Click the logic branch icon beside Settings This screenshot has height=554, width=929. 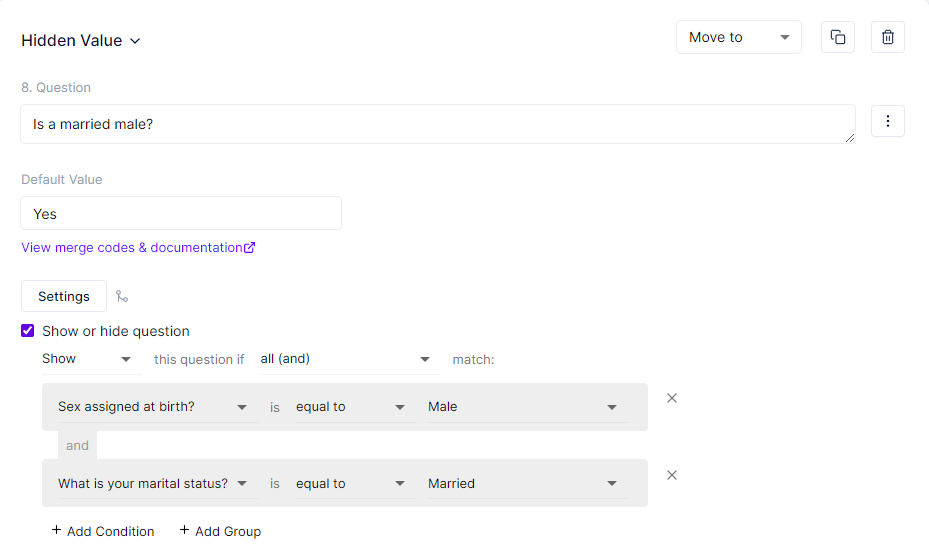pyautogui.click(x=122, y=296)
